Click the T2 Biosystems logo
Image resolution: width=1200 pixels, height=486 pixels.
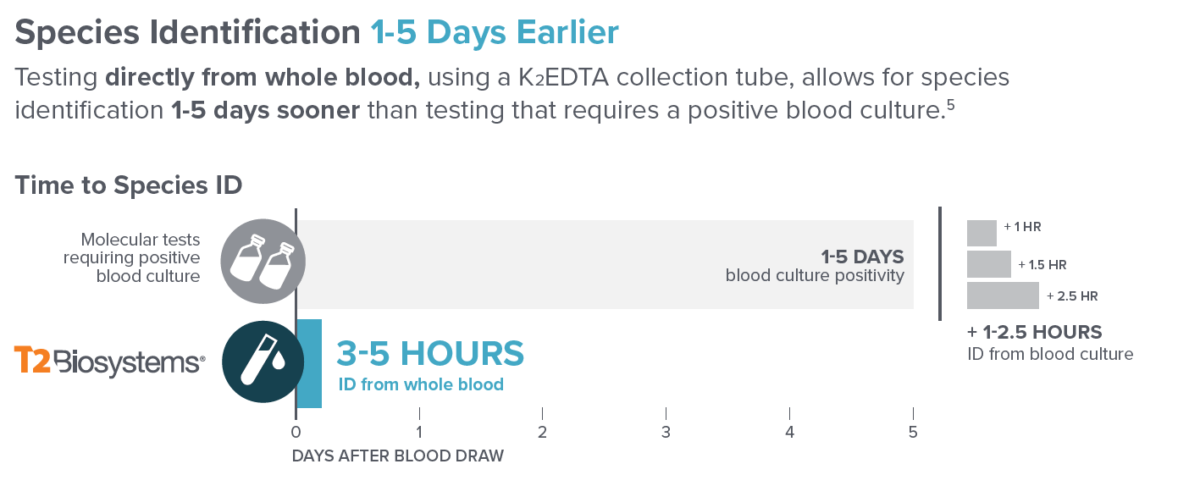tap(110, 362)
